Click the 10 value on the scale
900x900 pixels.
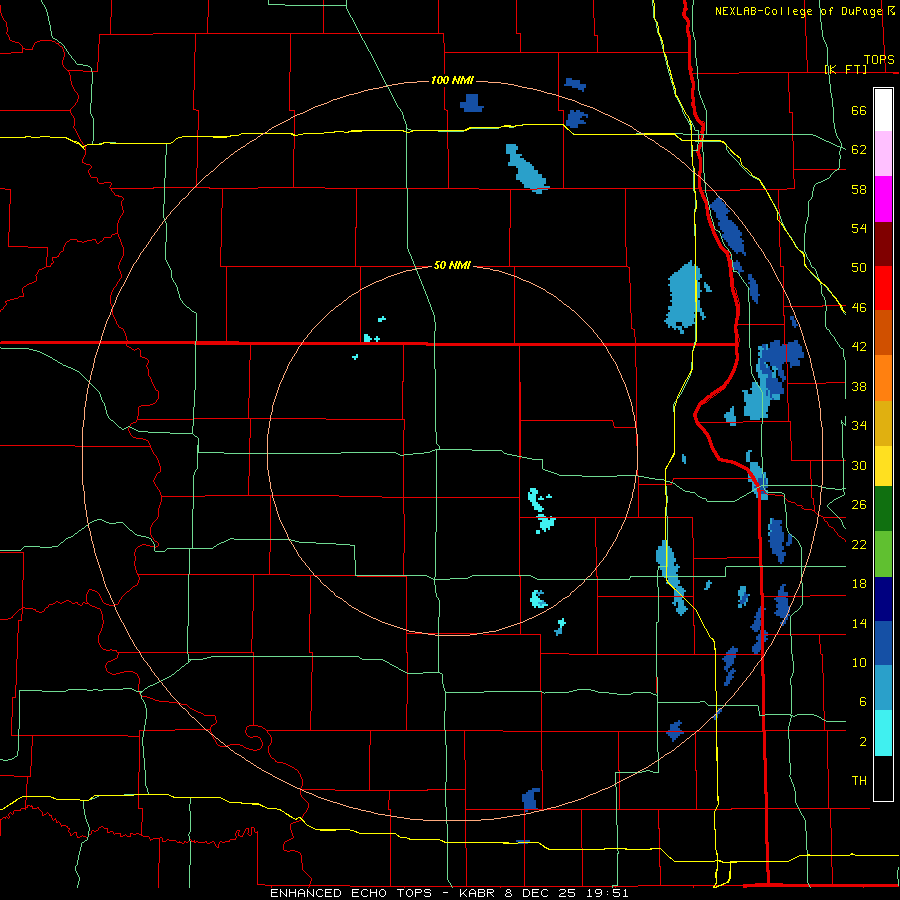coord(859,662)
